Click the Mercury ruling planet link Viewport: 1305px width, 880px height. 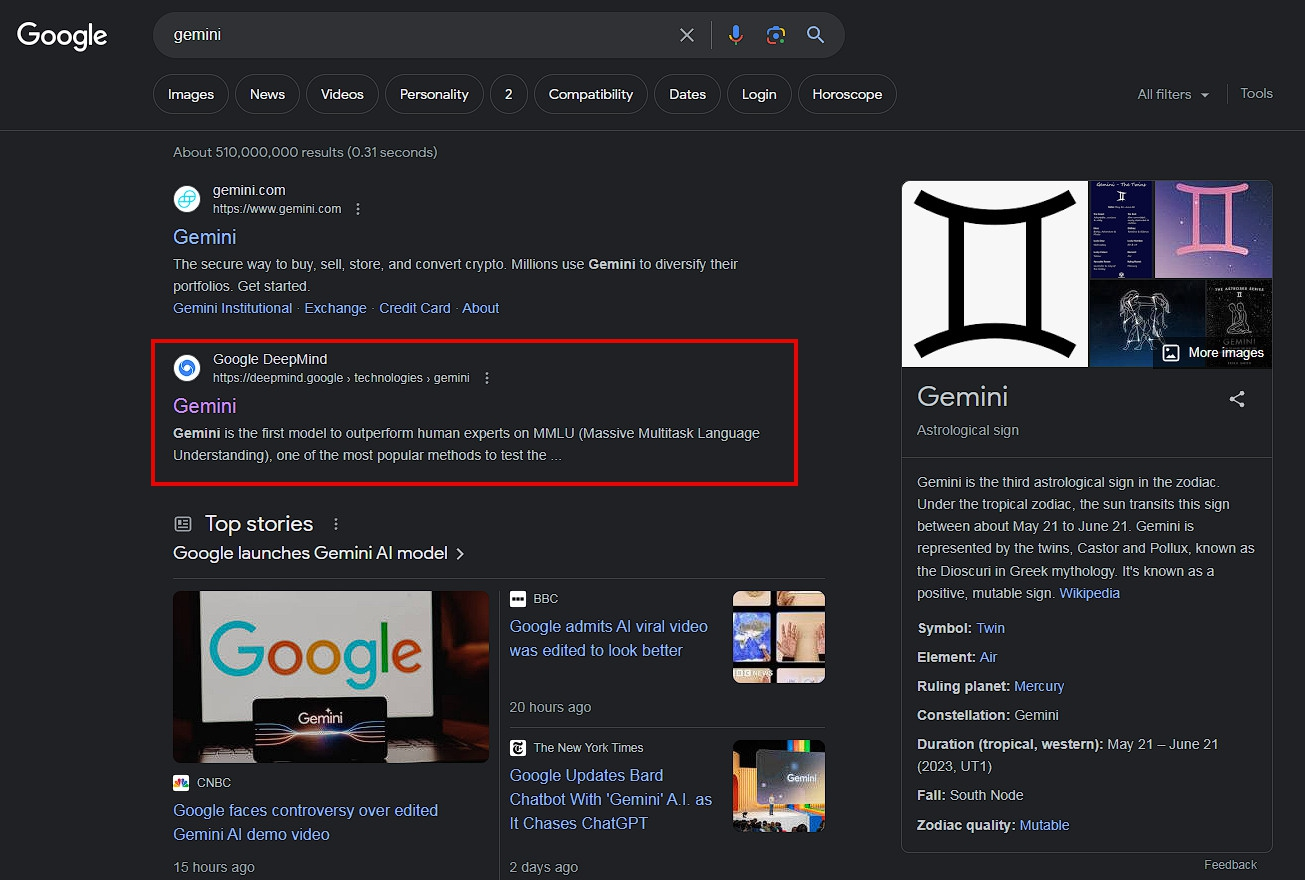tap(1039, 686)
